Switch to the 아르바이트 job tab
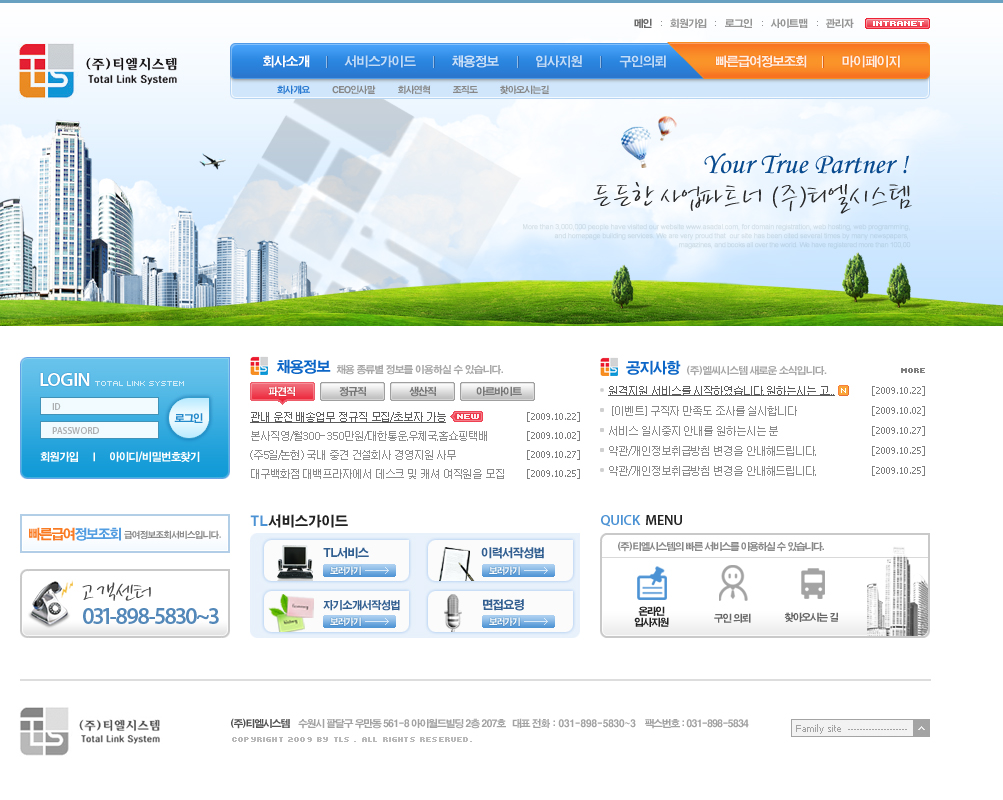The width and height of the screenshot is (1003, 800). pos(497,391)
